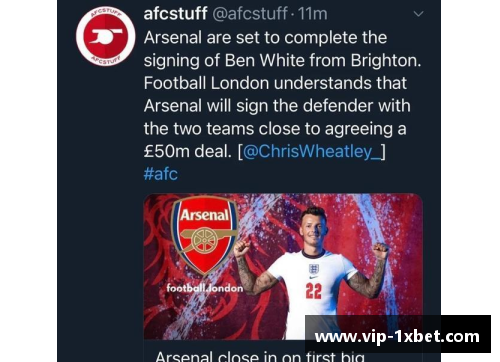Open the article headline 'Arsenal close in on first big'
Image resolution: width=500 pixels, height=362 pixels.
pyautogui.click(x=260, y=357)
